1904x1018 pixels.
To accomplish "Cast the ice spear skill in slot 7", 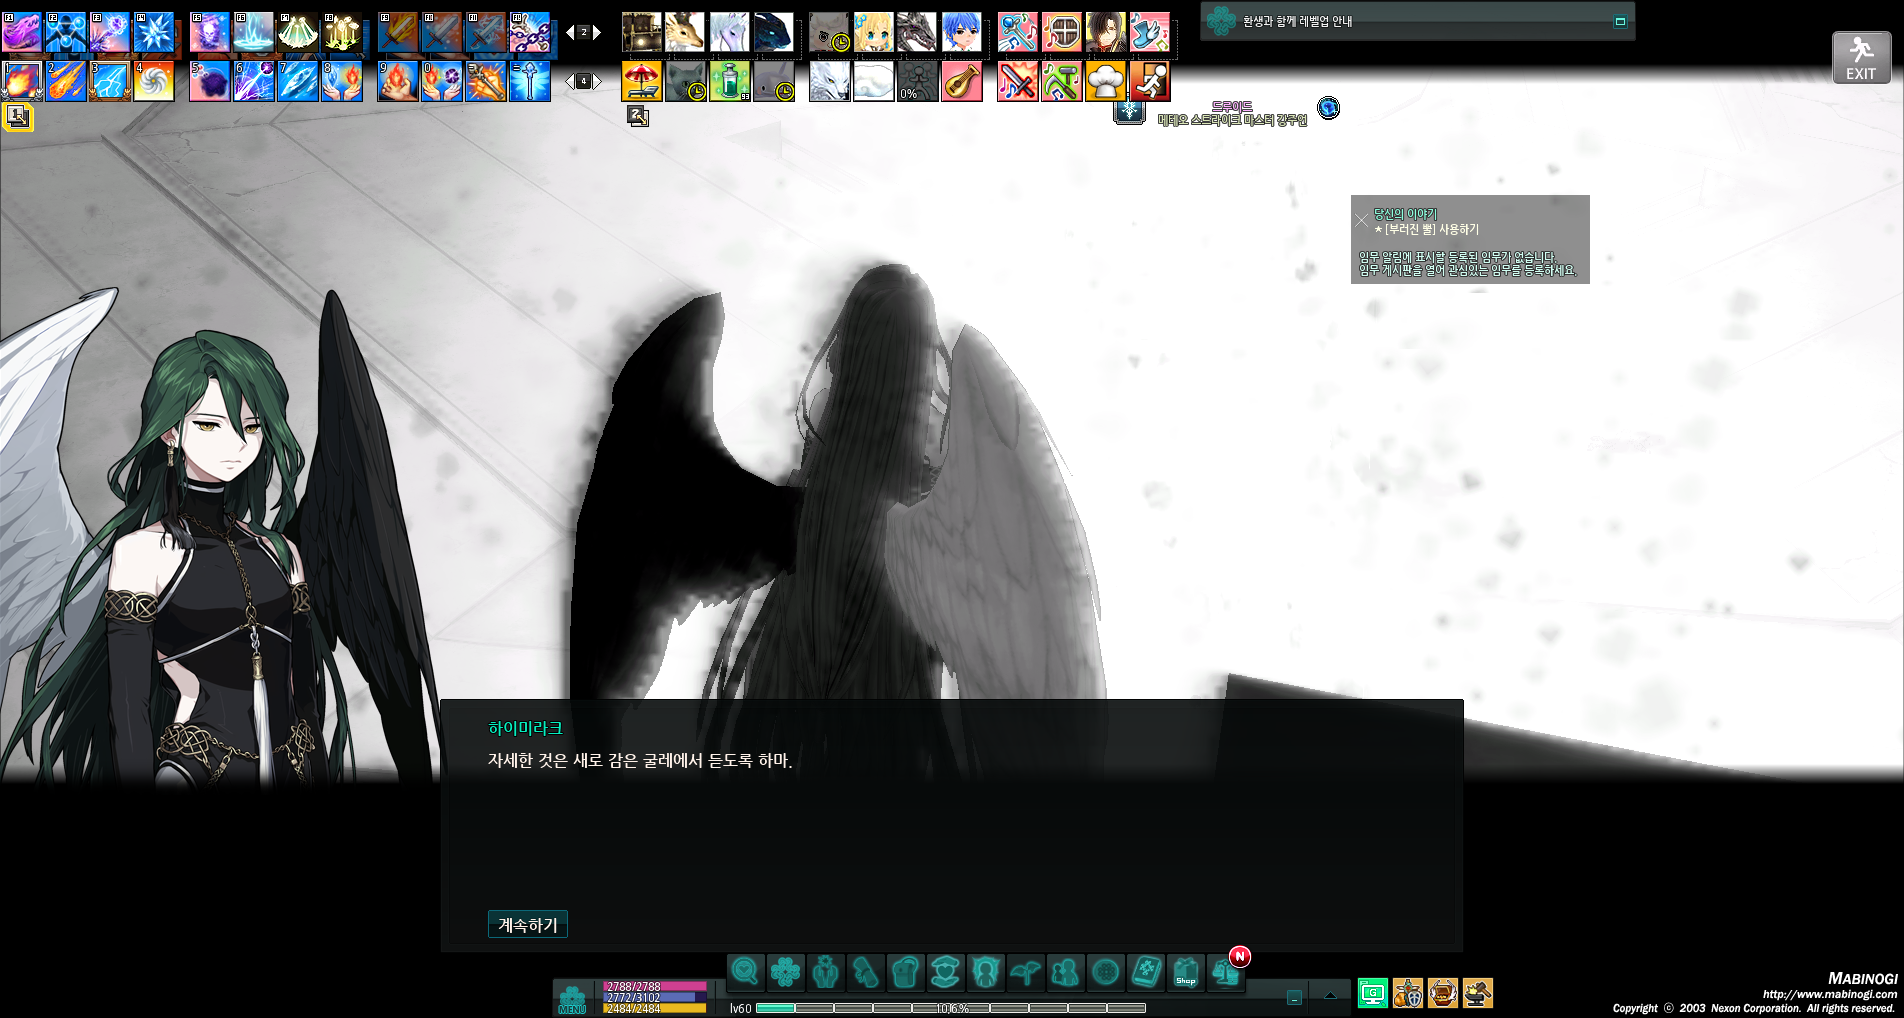I will point(298,81).
